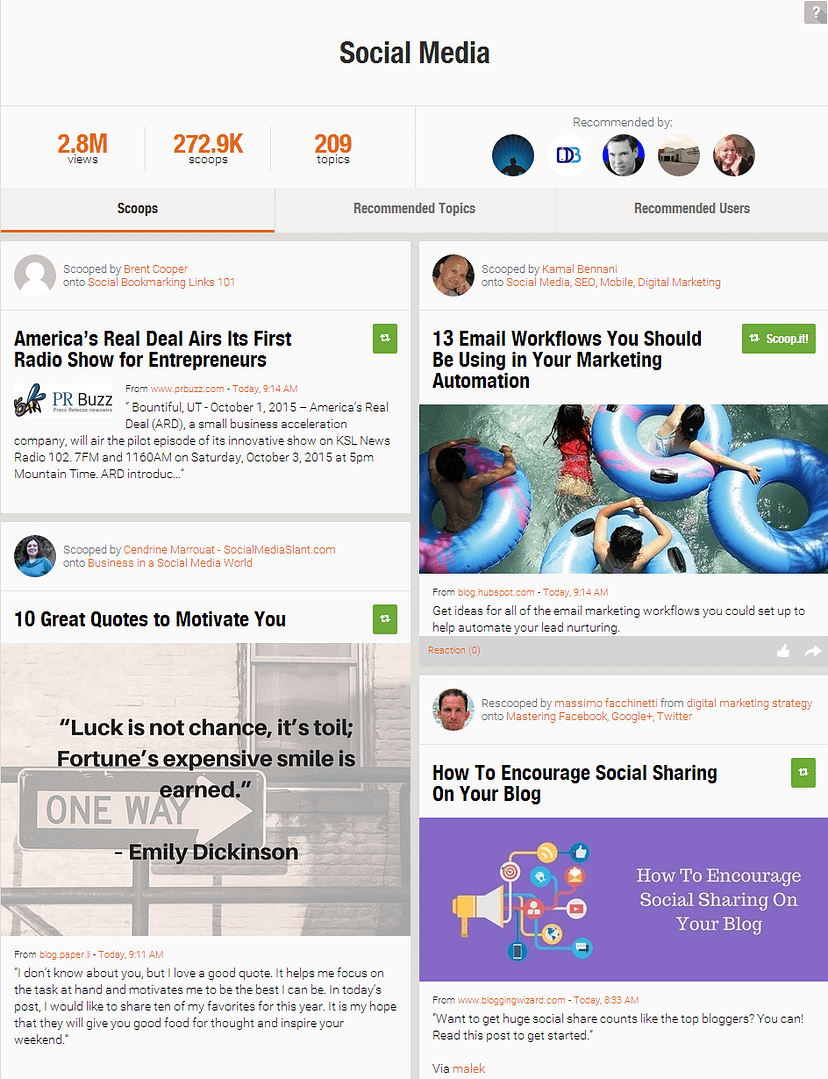Switch to Recommended Topics tab
This screenshot has width=828, height=1079.
point(414,209)
